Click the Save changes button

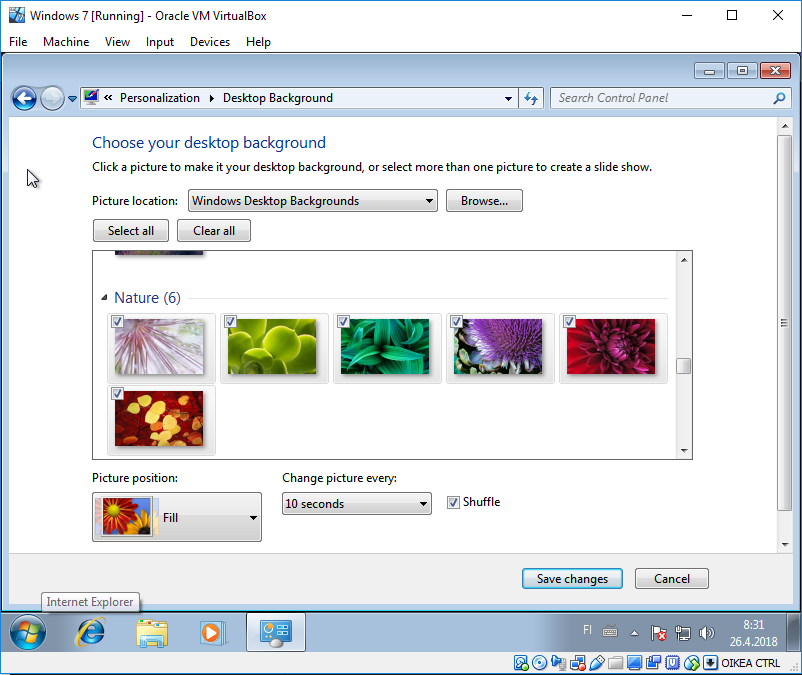click(x=572, y=578)
